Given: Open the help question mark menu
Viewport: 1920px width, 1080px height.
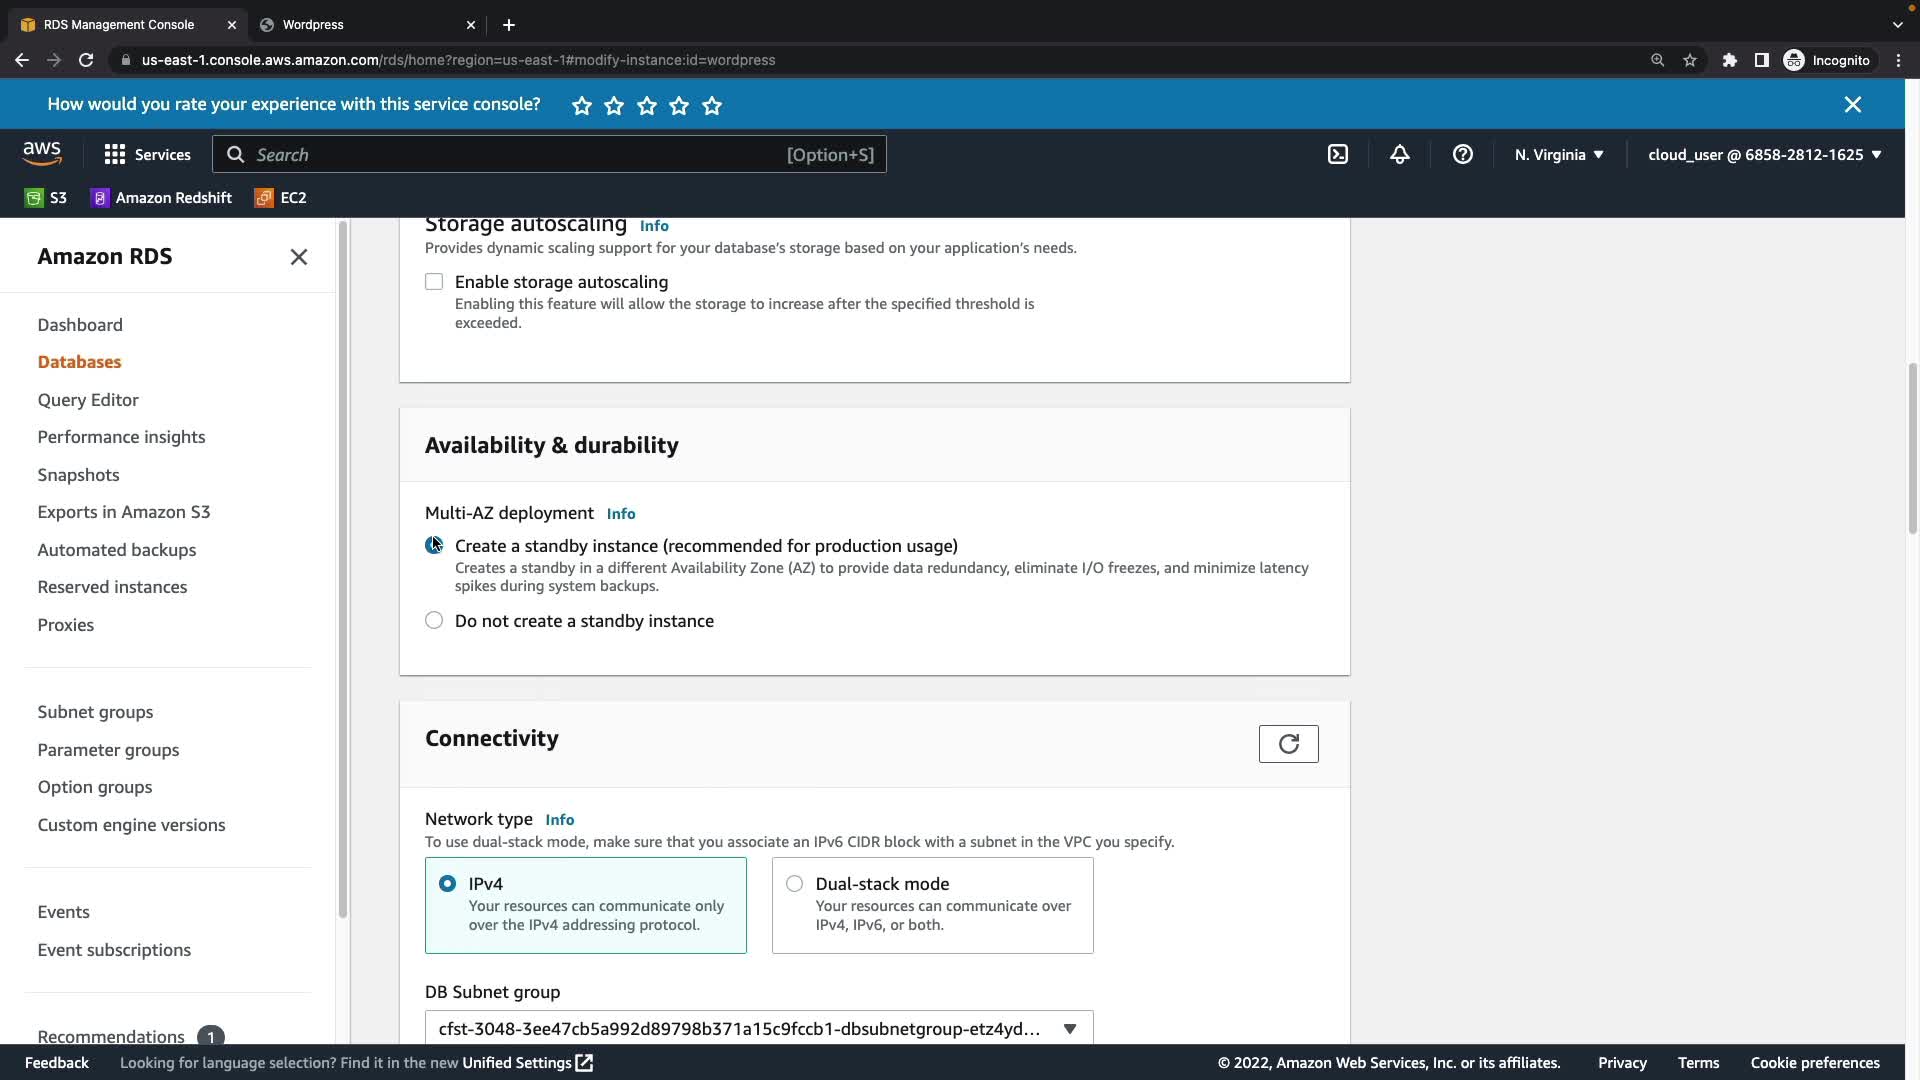Looking at the screenshot, I should pos(1462,154).
